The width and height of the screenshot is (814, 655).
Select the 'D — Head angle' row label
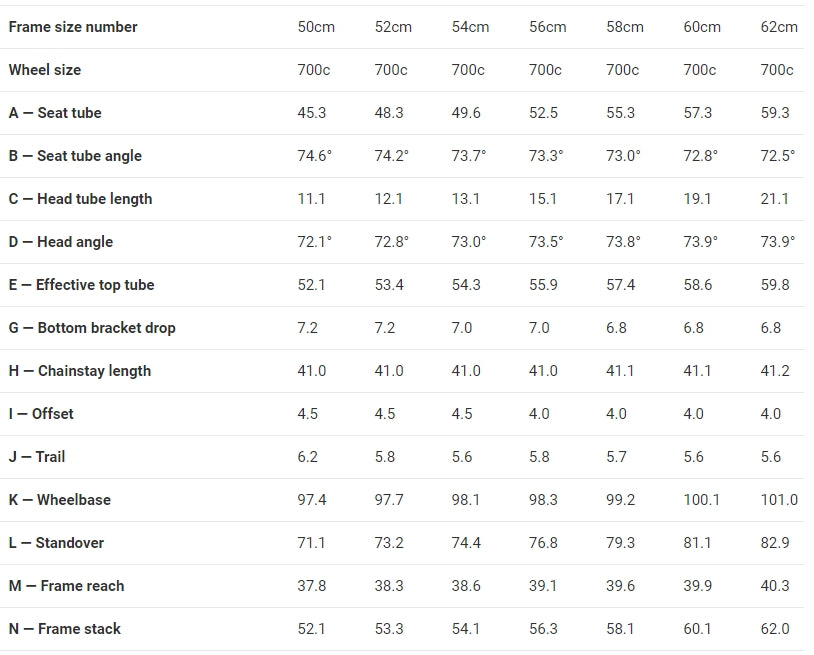pos(61,242)
